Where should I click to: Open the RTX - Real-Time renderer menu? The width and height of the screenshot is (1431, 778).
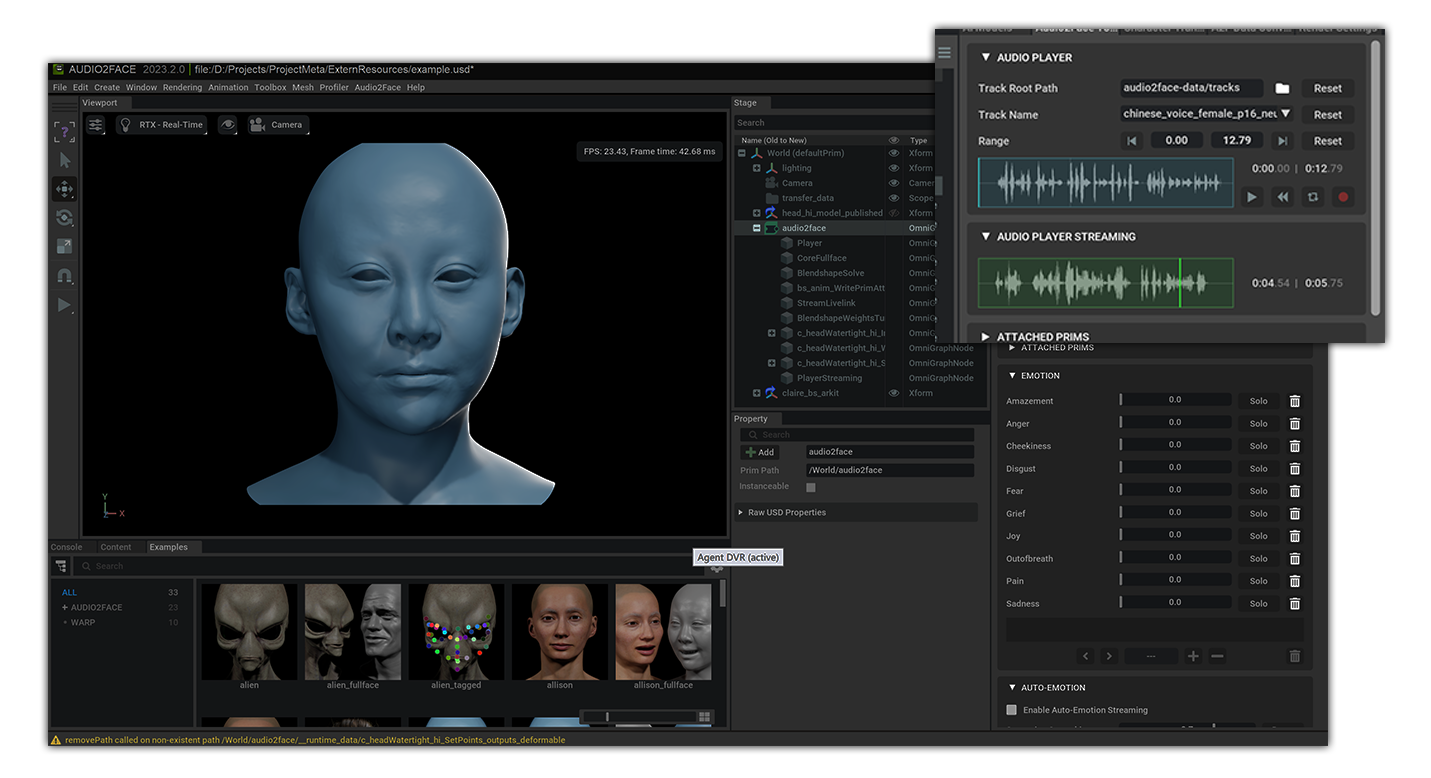point(161,125)
